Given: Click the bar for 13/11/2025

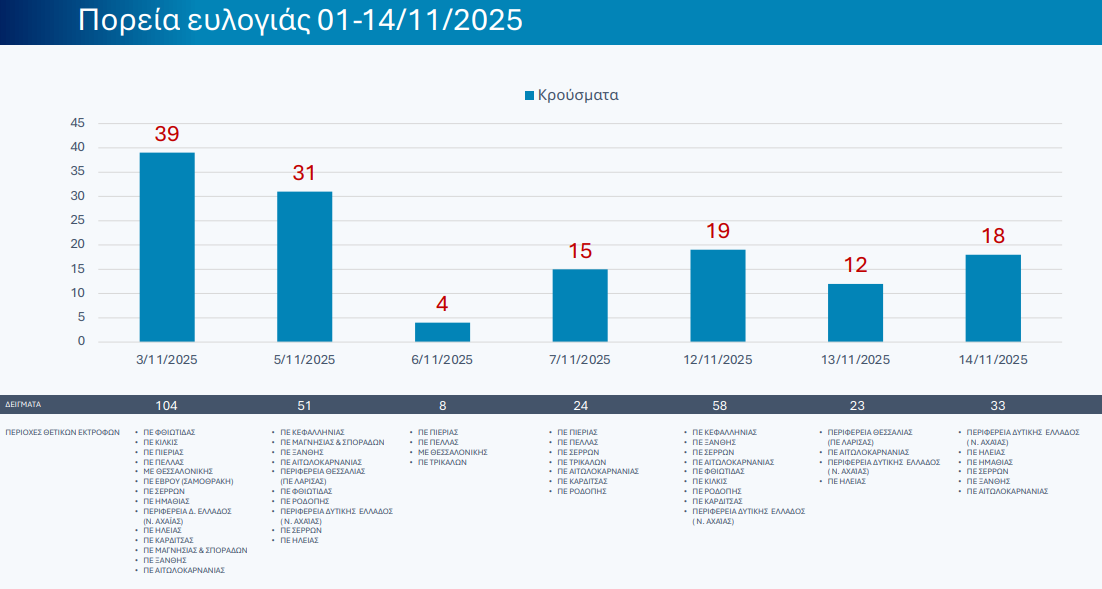Looking at the screenshot, I should (855, 313).
